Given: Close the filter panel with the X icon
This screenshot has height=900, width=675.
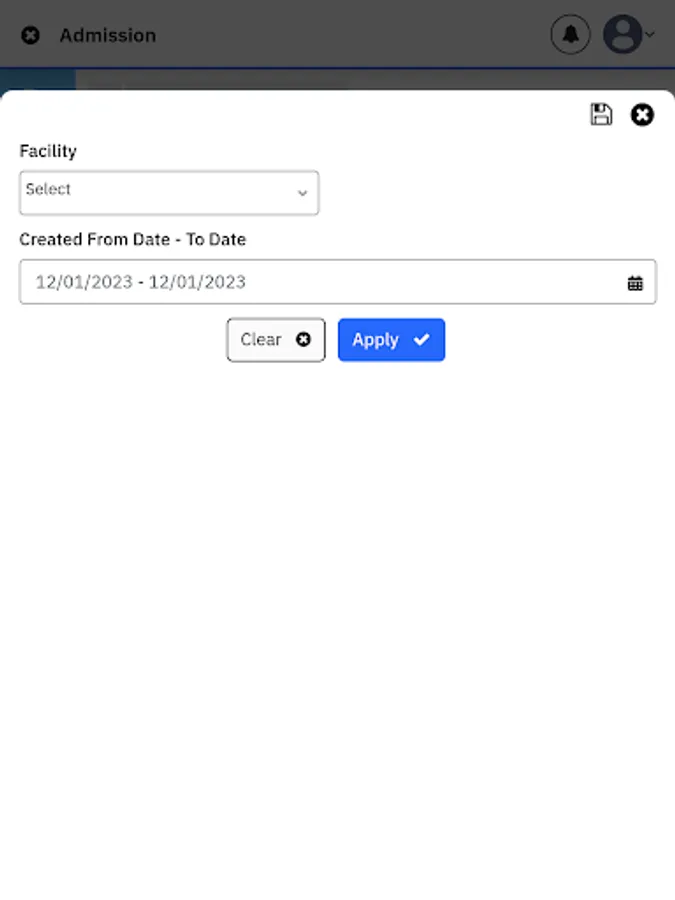Looking at the screenshot, I should 642,115.
